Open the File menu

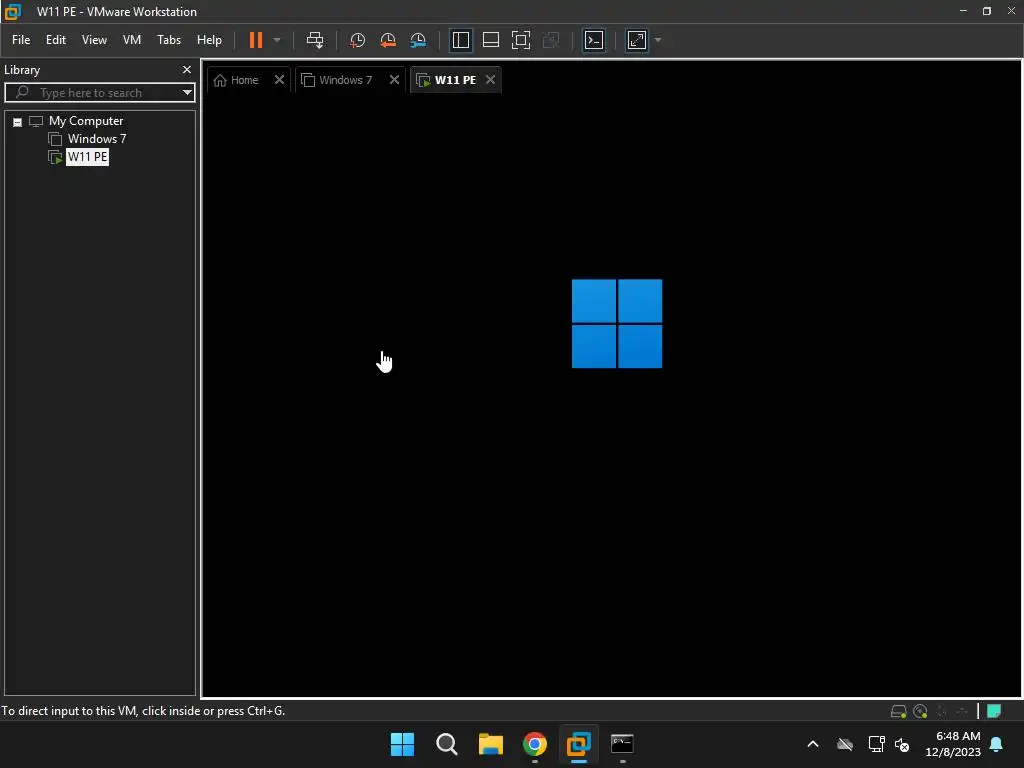tap(21, 40)
